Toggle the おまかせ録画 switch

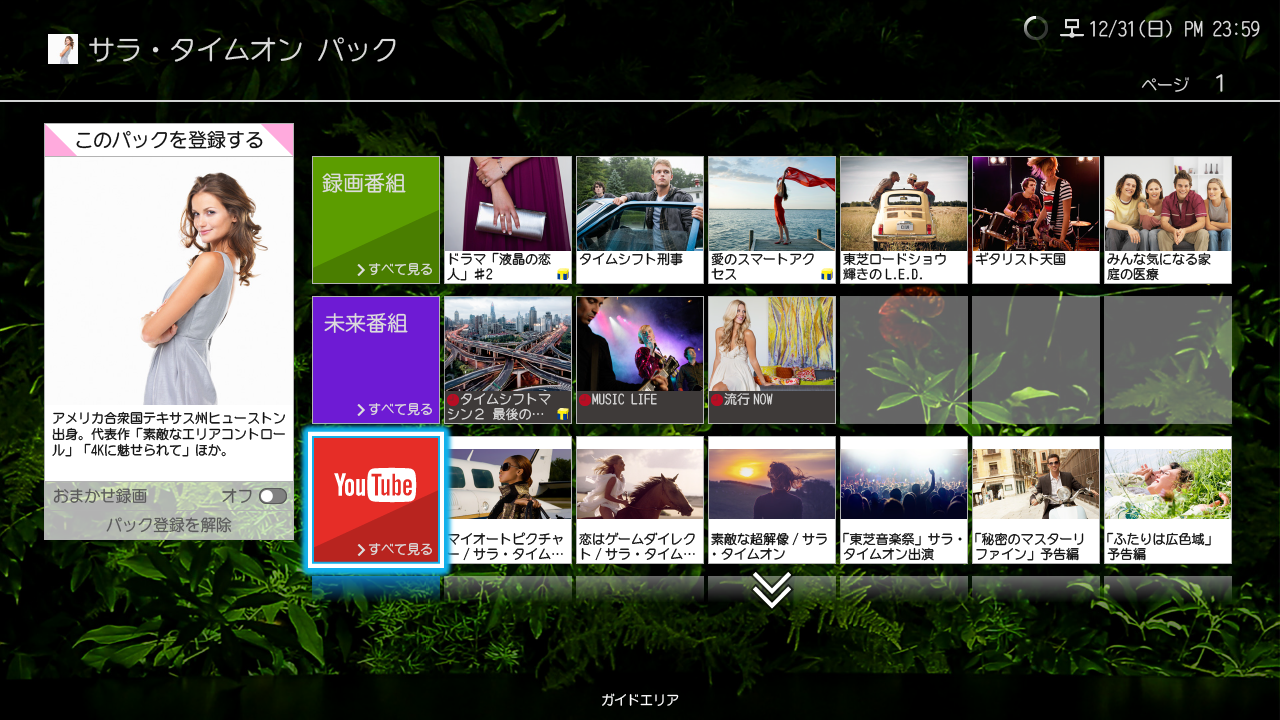click(272, 496)
